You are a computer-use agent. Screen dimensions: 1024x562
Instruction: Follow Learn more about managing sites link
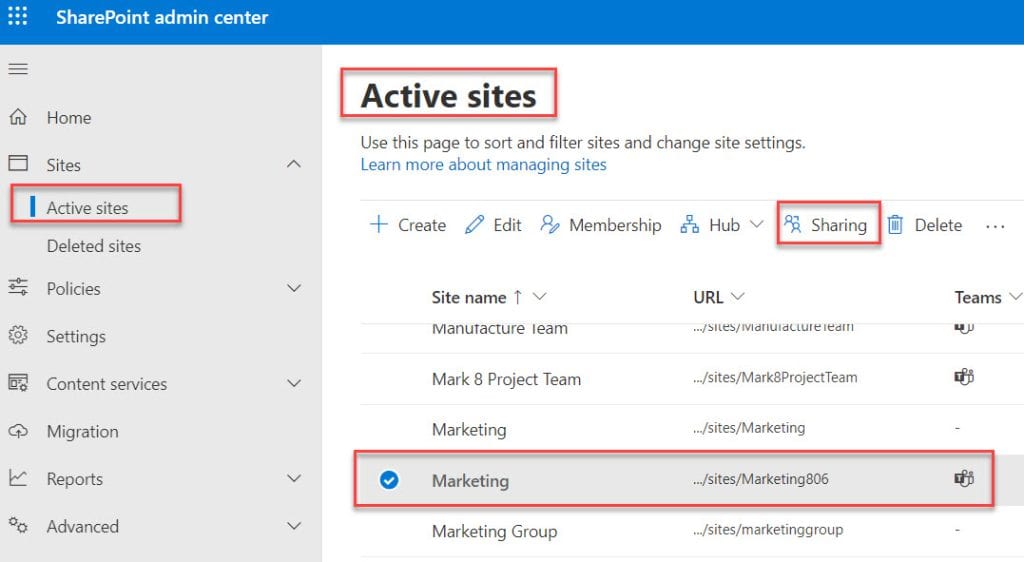click(483, 164)
